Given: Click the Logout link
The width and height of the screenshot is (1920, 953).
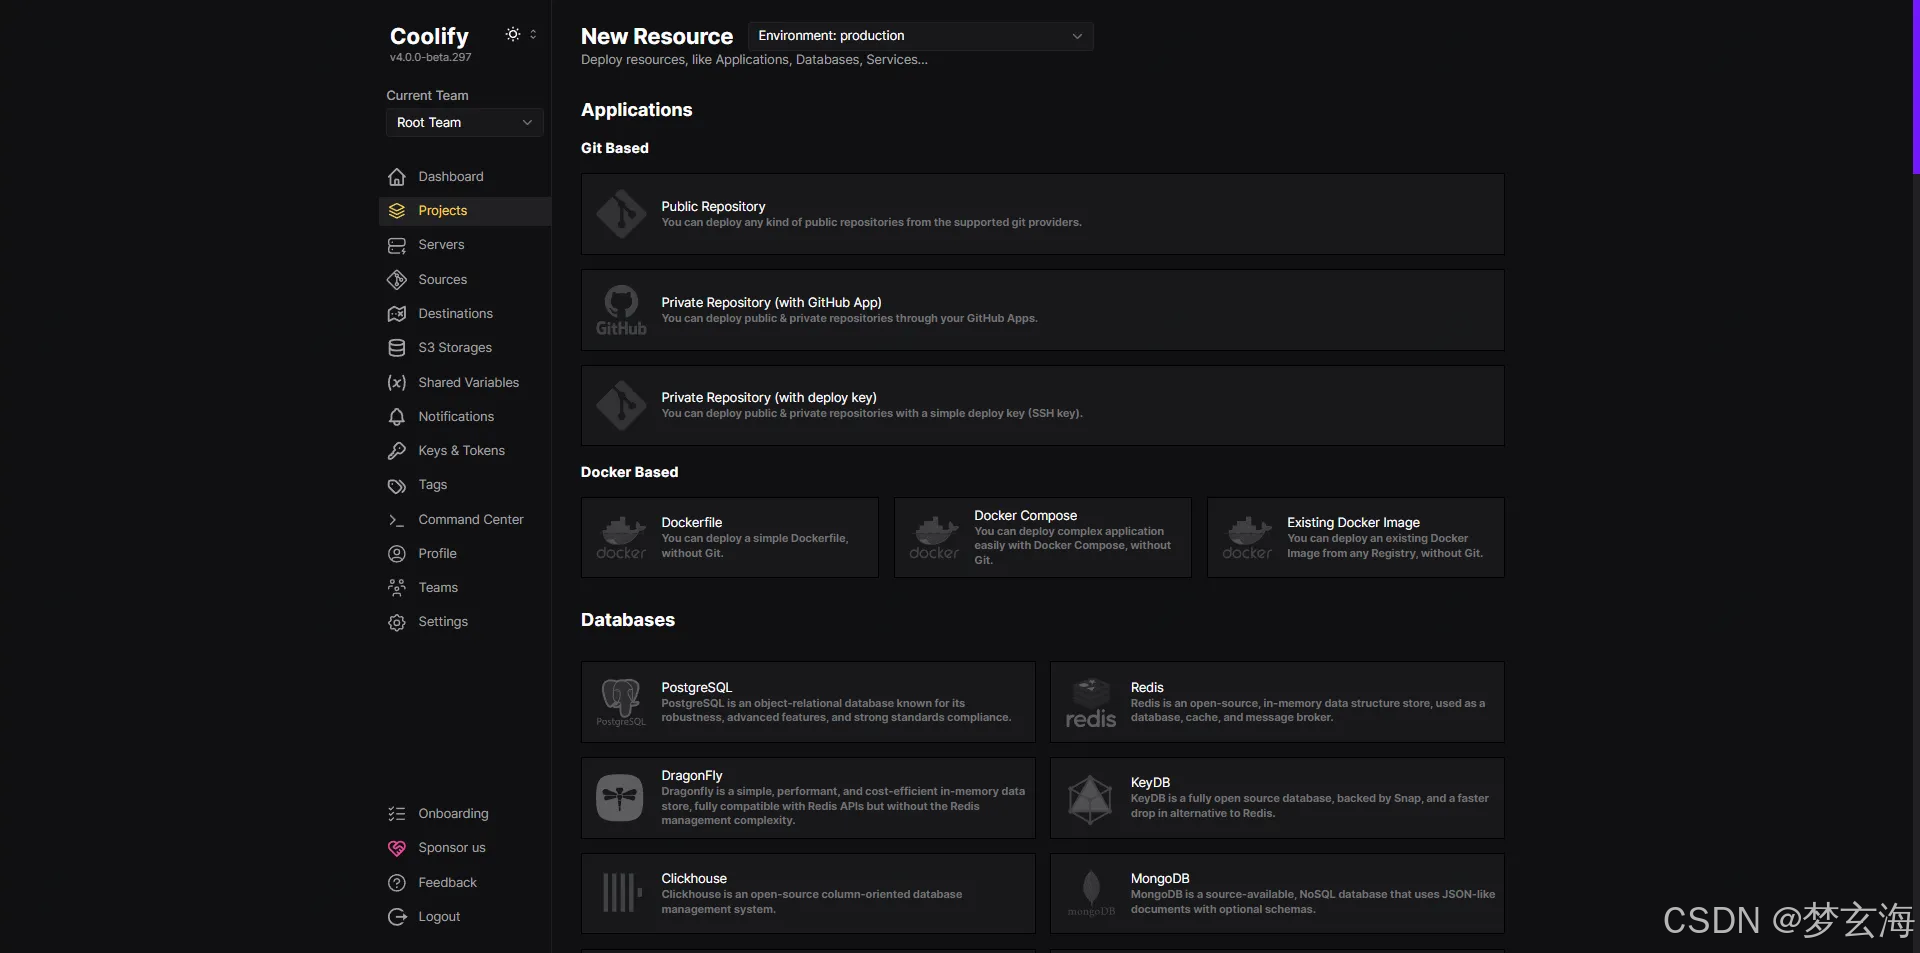Looking at the screenshot, I should 465,917.
